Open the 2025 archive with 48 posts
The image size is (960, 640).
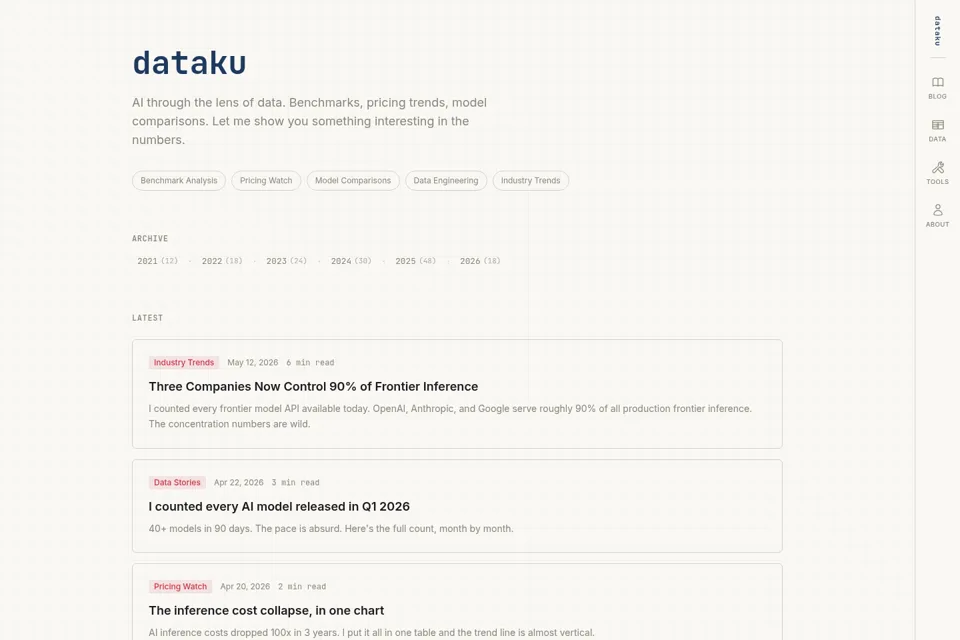(x=415, y=261)
